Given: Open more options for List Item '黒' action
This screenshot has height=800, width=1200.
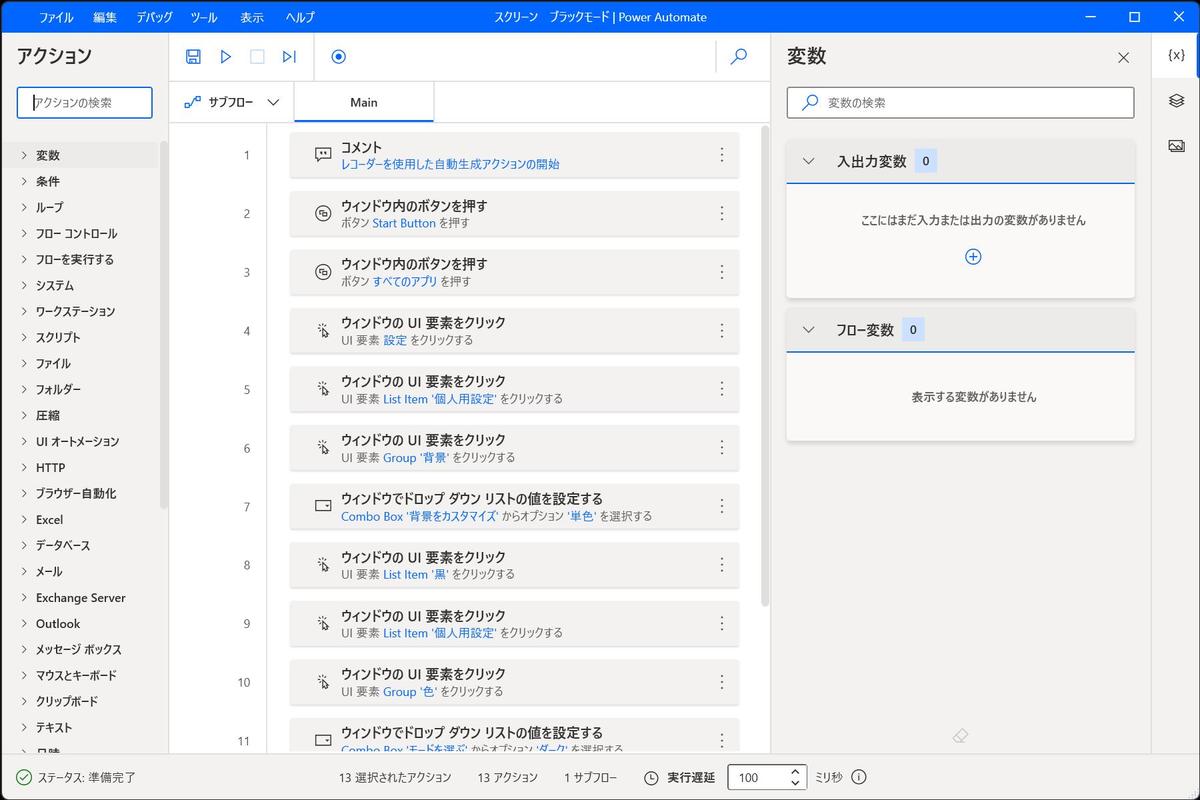Looking at the screenshot, I should click(x=722, y=565).
